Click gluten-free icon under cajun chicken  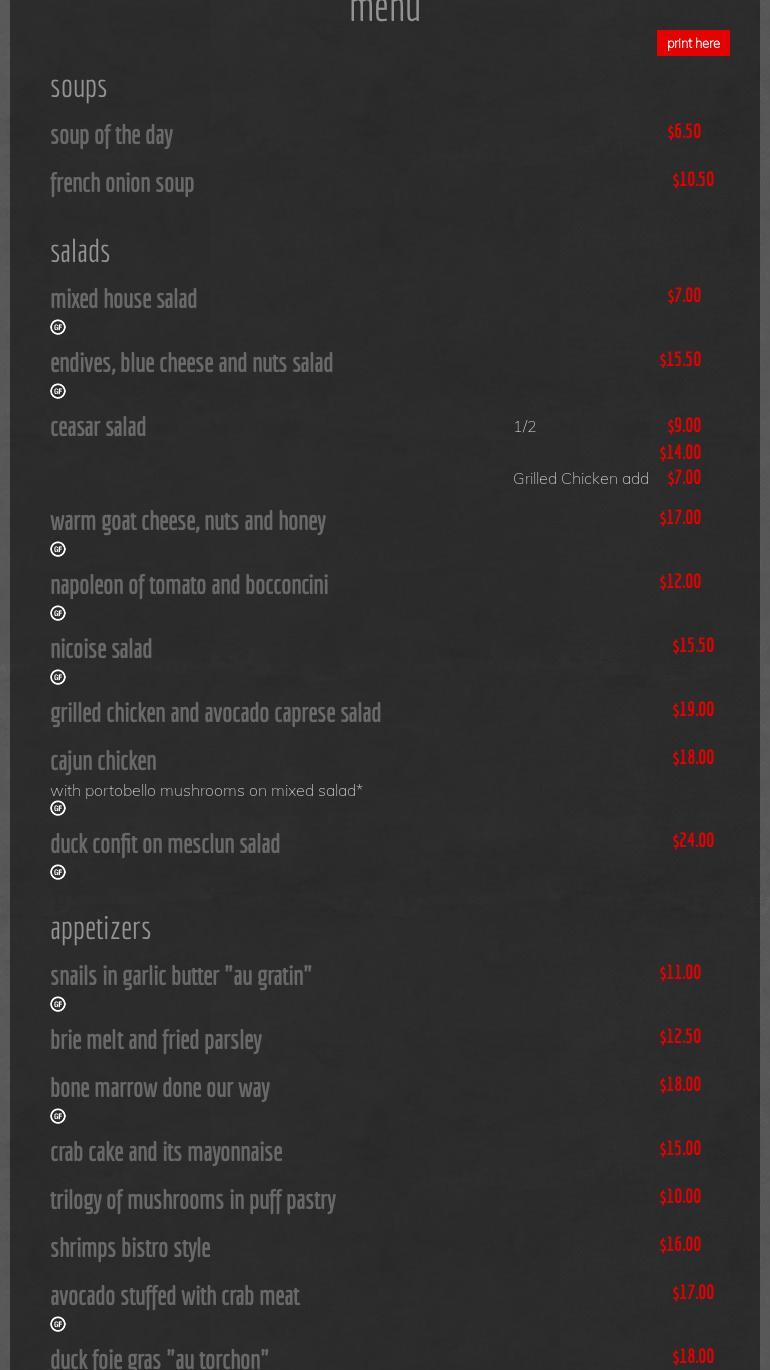tap(58, 808)
